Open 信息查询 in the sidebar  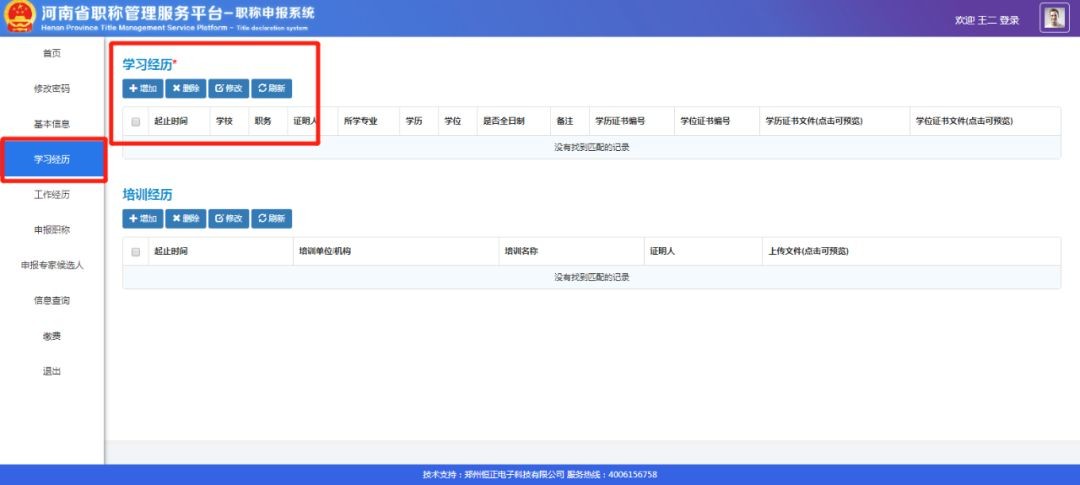[x=52, y=301]
